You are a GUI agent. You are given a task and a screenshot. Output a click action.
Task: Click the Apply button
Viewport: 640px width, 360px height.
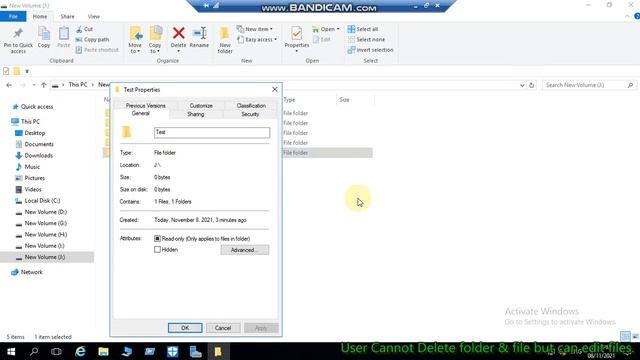[x=261, y=328]
